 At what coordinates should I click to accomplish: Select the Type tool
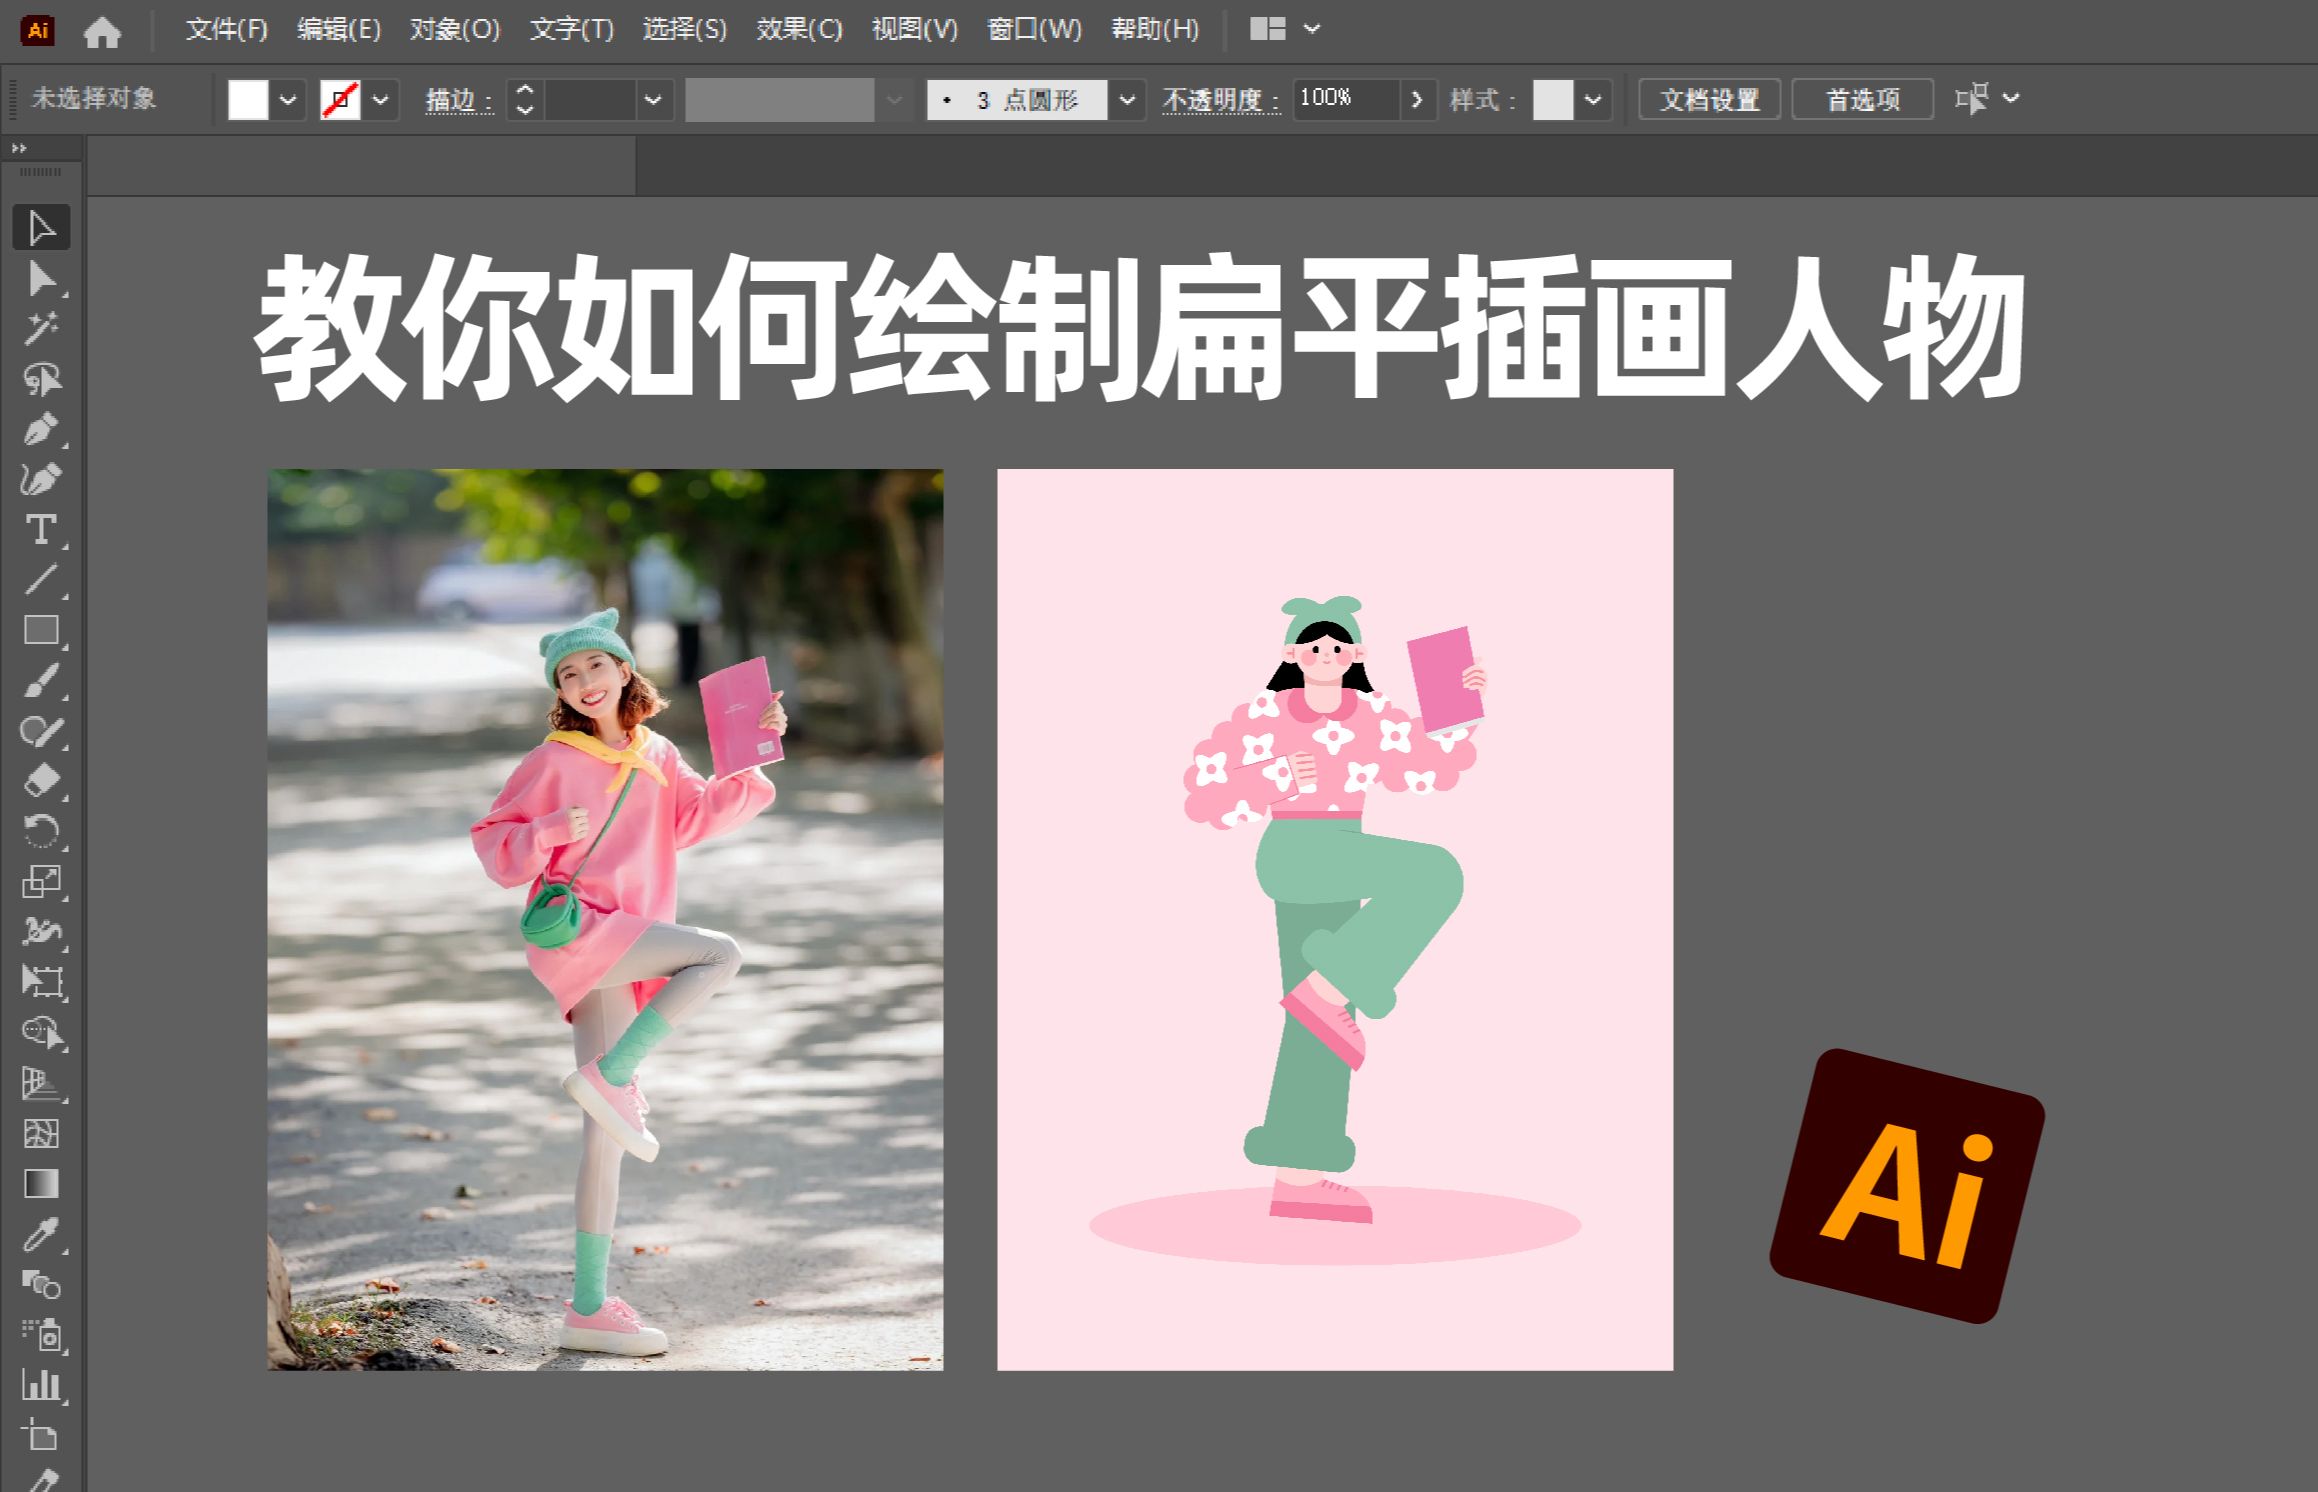pos(40,530)
